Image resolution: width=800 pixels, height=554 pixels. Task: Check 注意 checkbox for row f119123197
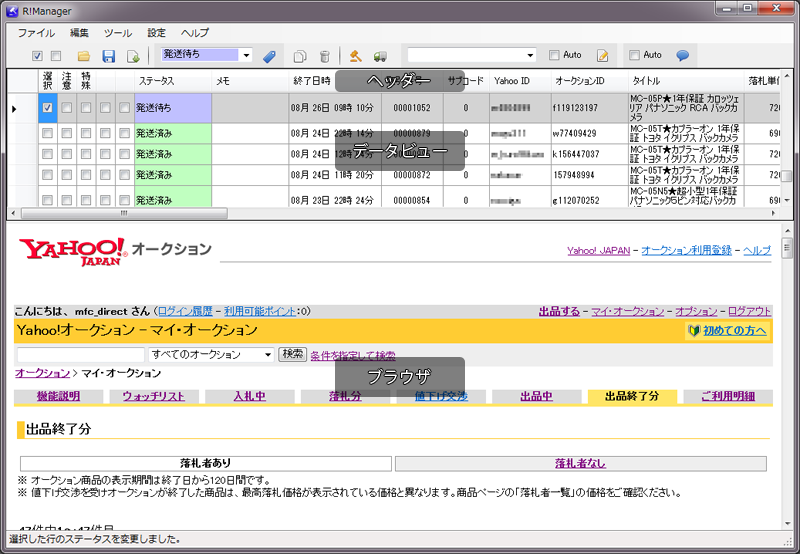pyautogui.click(x=67, y=108)
